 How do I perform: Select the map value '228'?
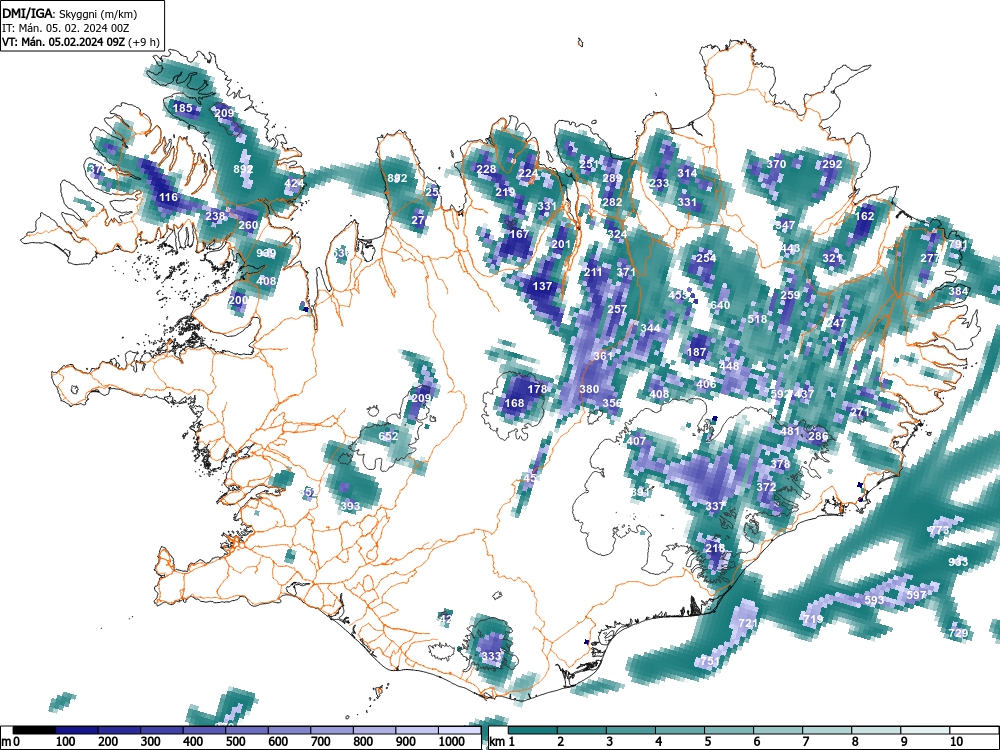[486, 169]
